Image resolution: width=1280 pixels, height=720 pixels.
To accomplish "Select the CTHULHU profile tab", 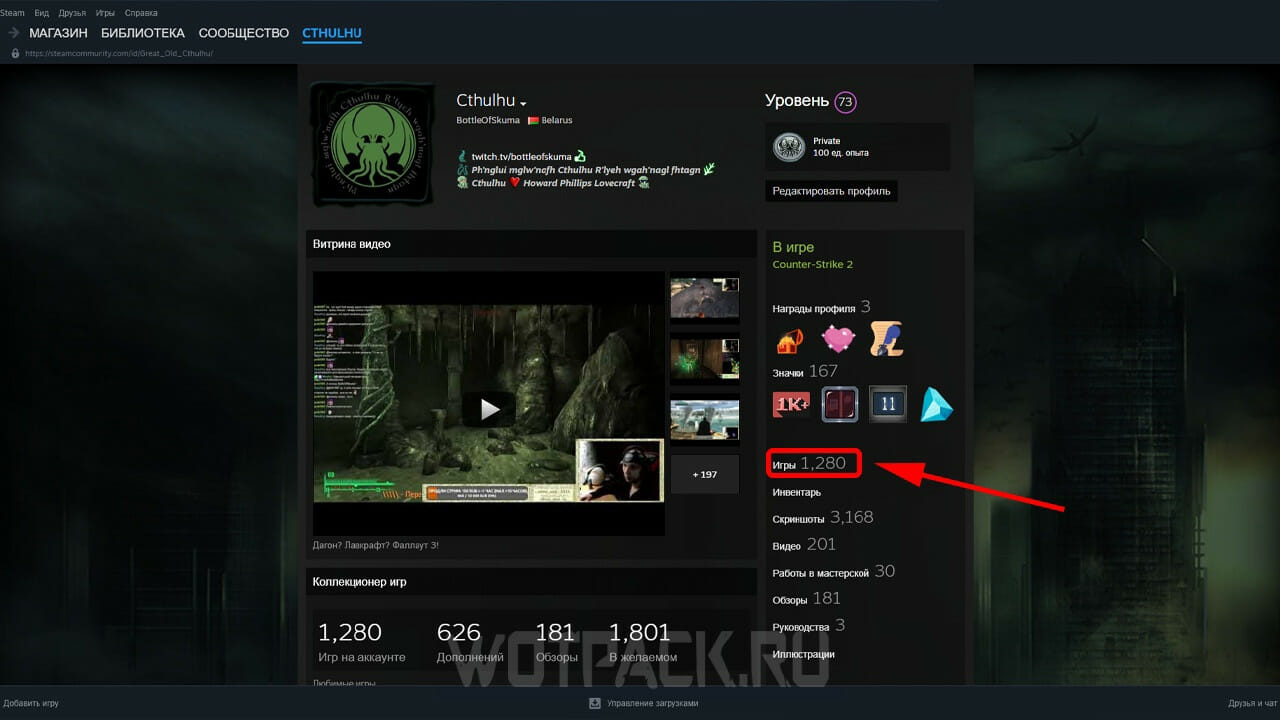I will click(x=332, y=33).
